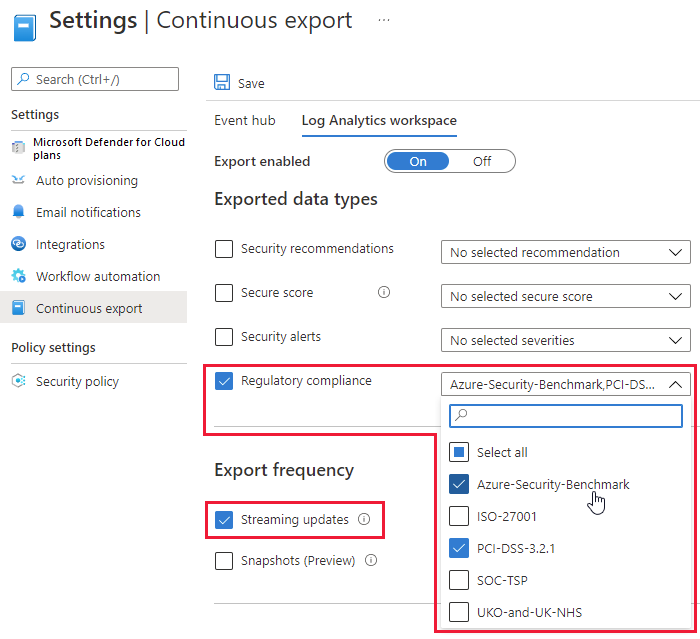The height and width of the screenshot is (639, 700).
Task: Click the Auto provisioning icon
Action: (x=18, y=181)
